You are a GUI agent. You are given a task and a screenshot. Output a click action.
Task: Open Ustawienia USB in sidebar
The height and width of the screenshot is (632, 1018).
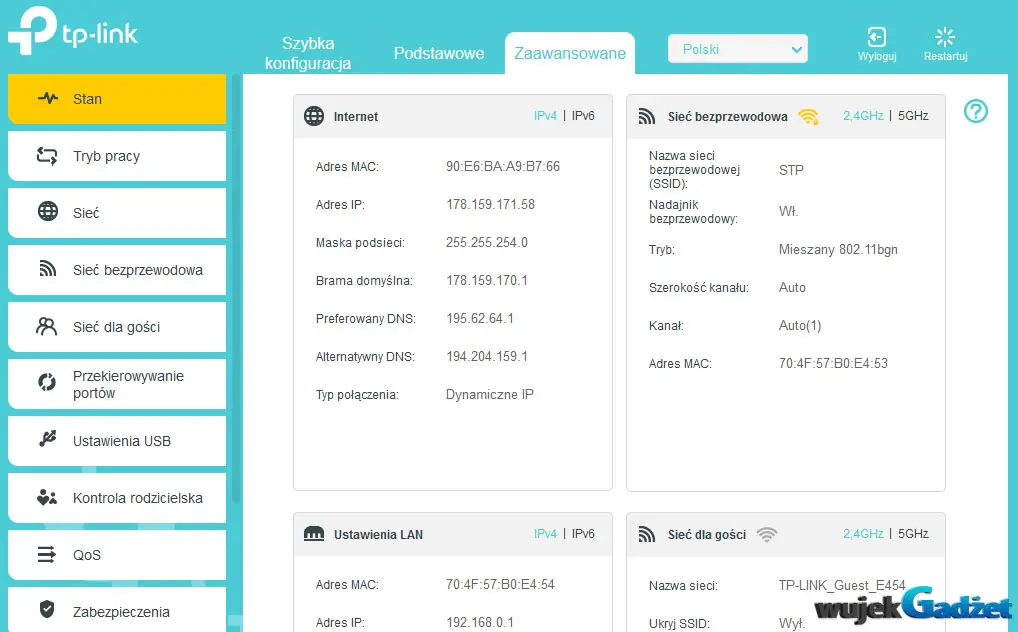click(117, 441)
